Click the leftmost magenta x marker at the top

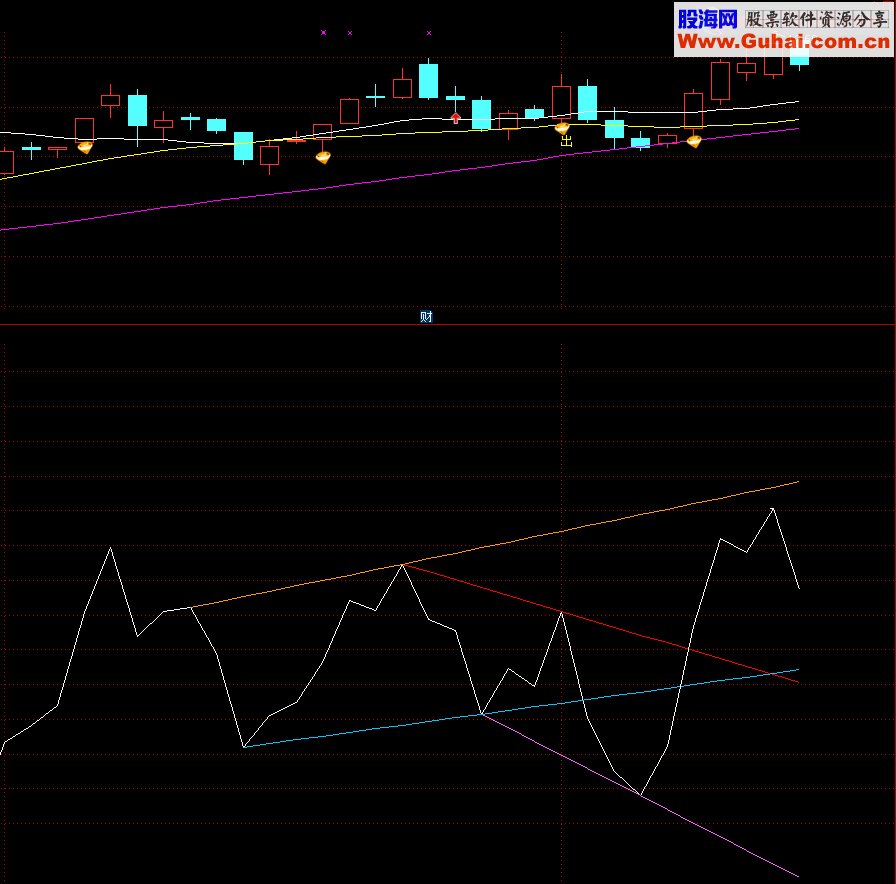tap(323, 33)
